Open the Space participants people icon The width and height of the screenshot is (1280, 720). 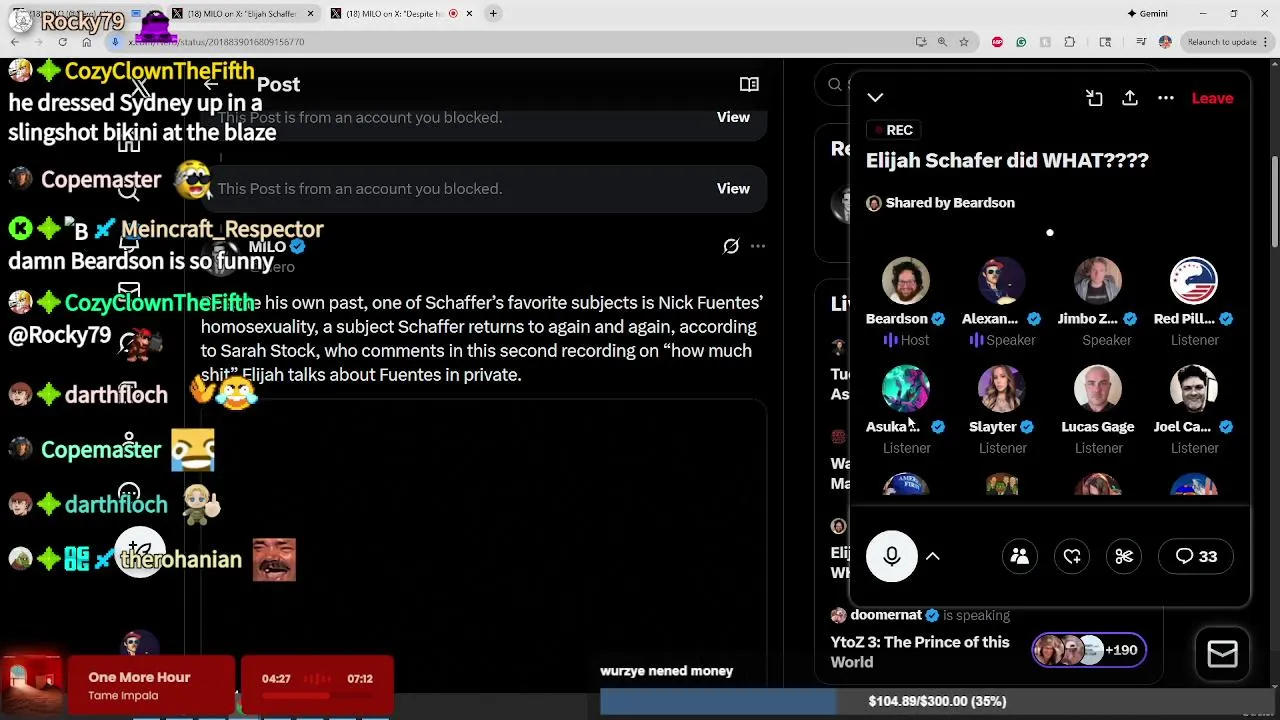click(1020, 556)
